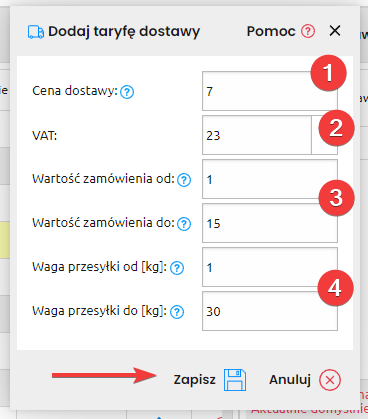Focus the Cena dostawy input field
Image resolution: width=368 pixels, height=419 pixels.
point(270,91)
